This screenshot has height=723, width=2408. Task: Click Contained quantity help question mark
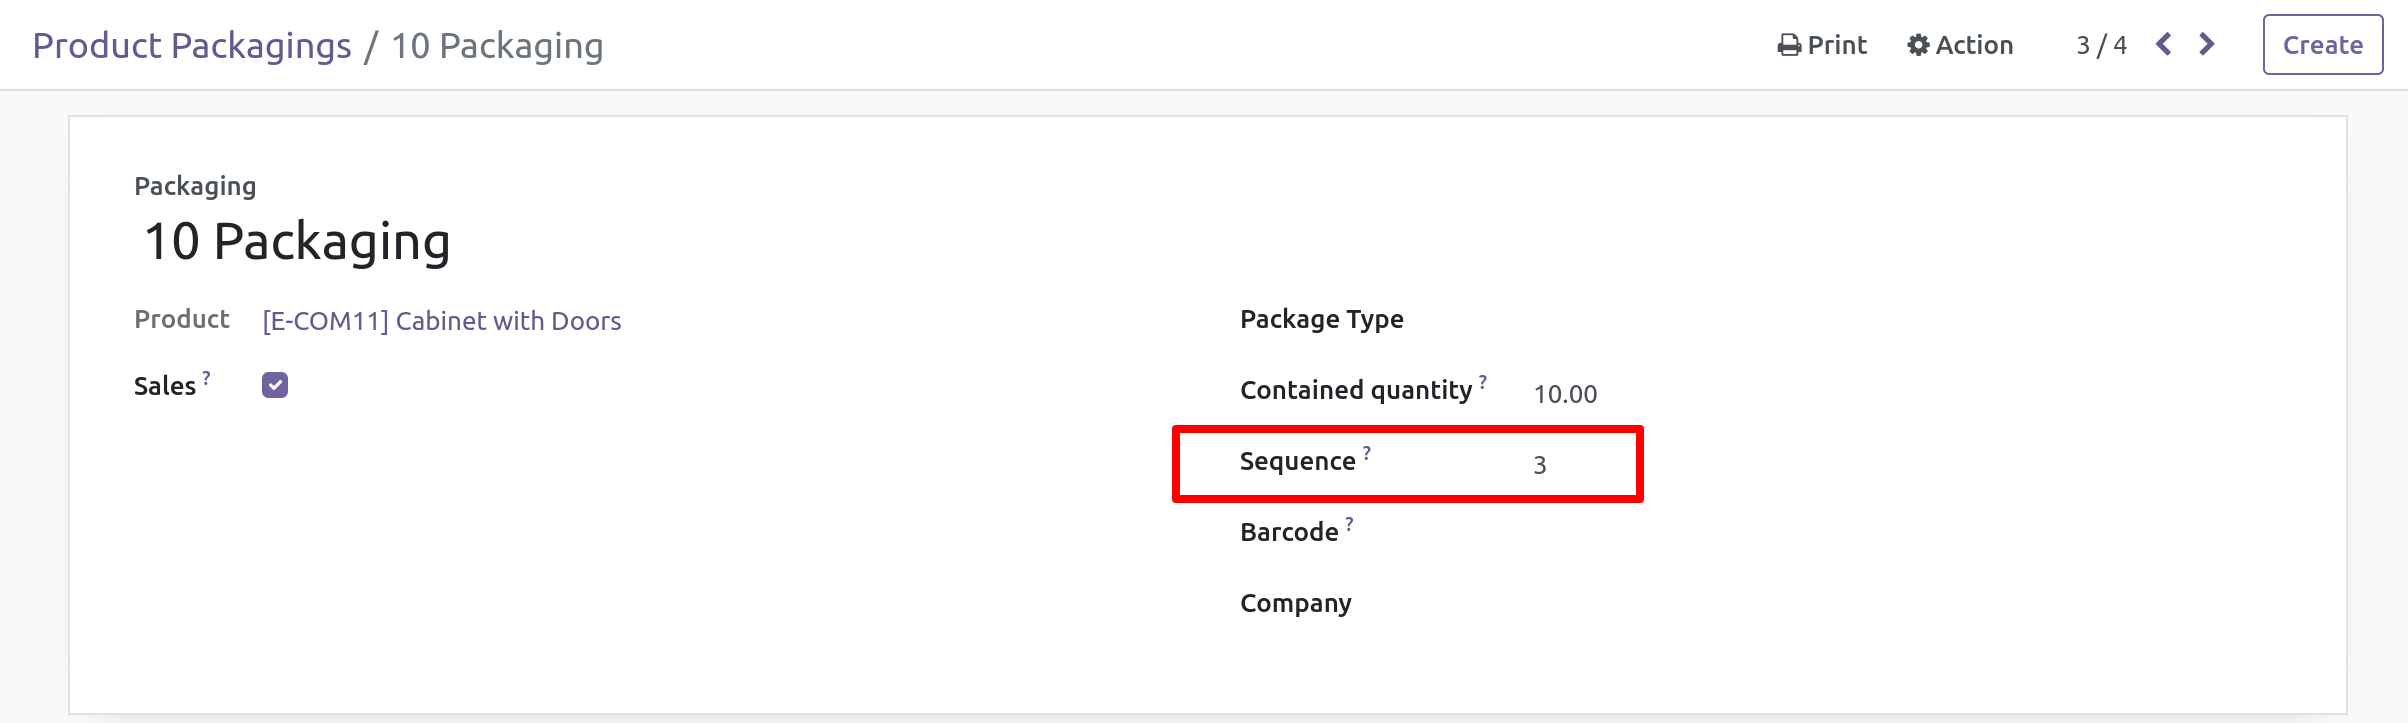click(1483, 382)
